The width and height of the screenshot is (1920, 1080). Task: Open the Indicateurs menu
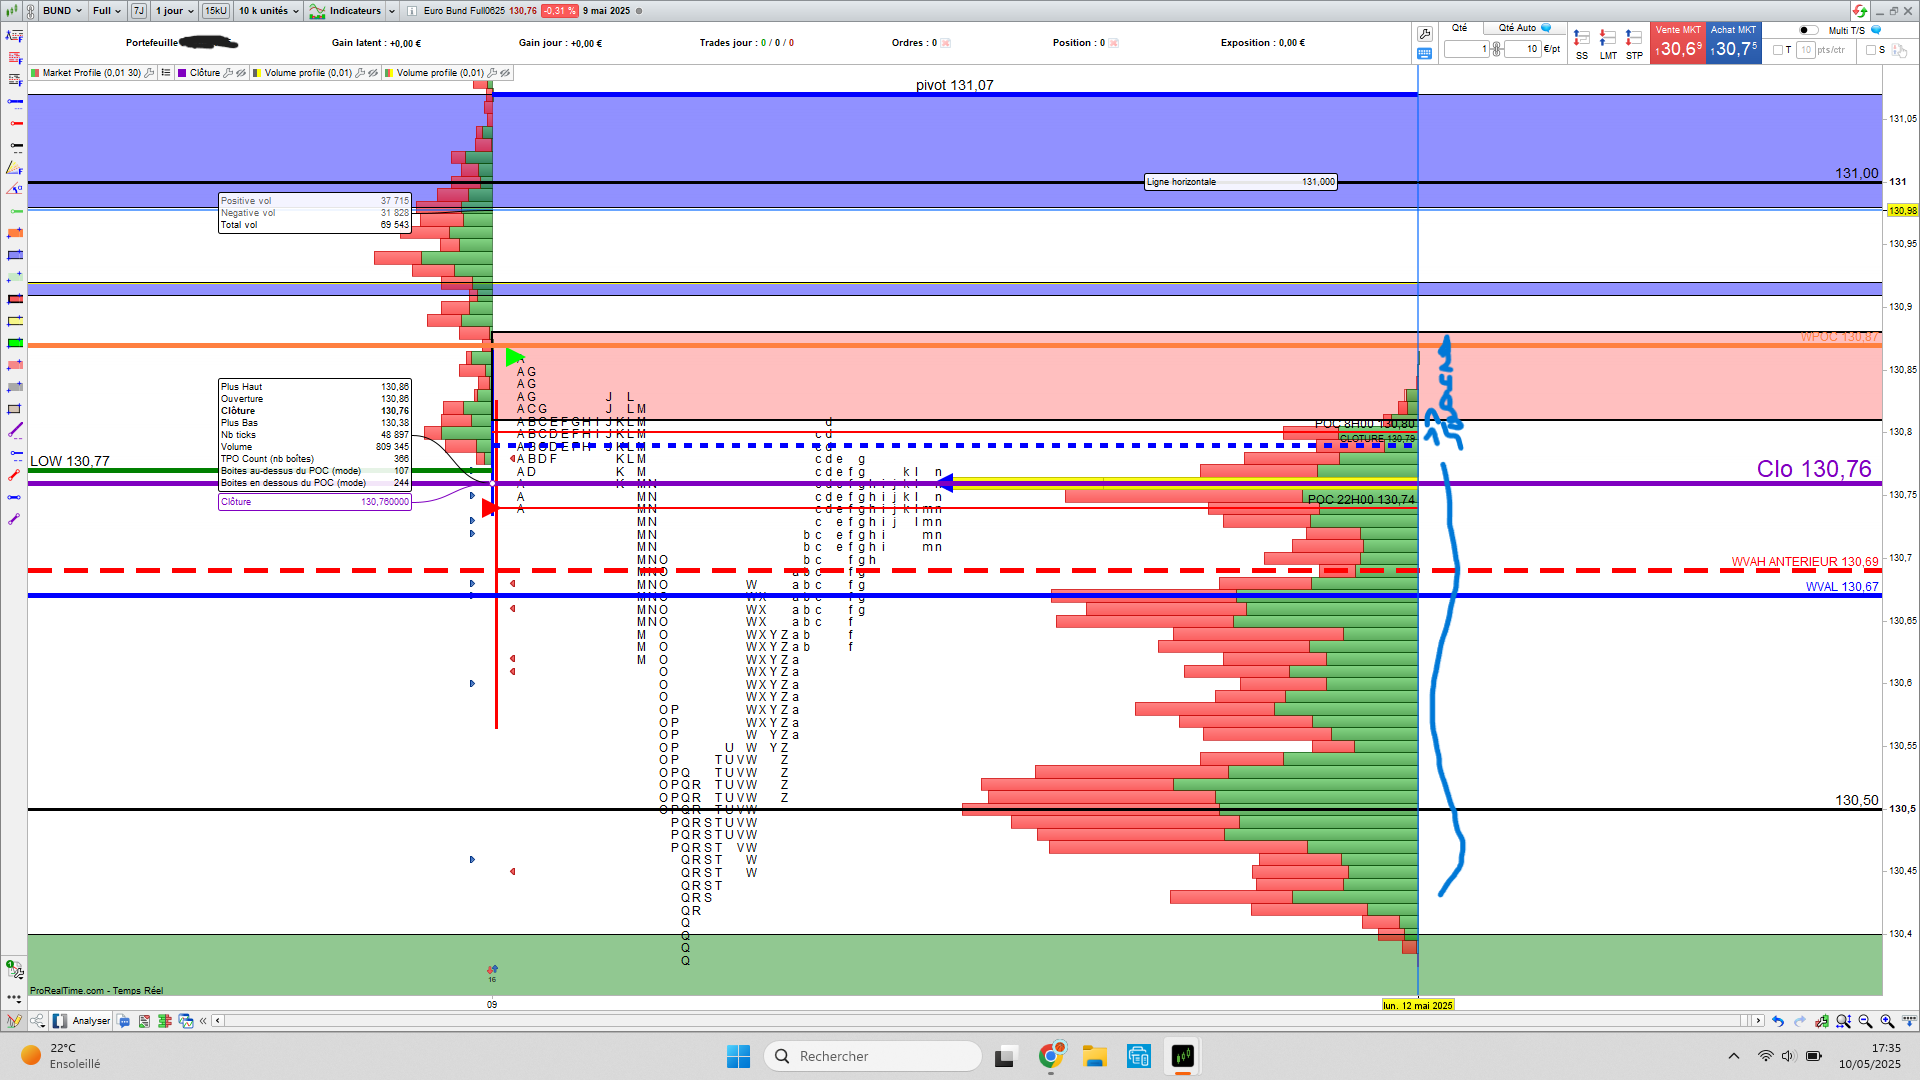pyautogui.click(x=355, y=11)
